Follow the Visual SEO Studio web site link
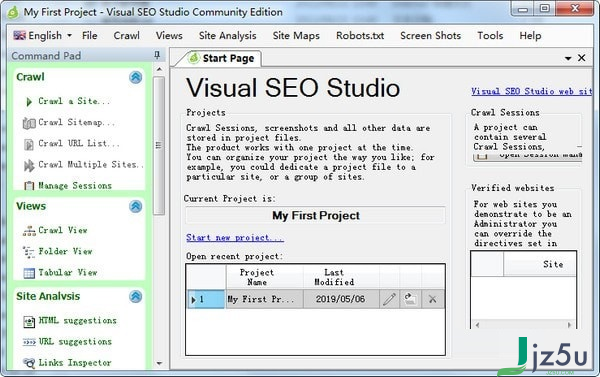Screen dimensions: 600x377 (532, 91)
